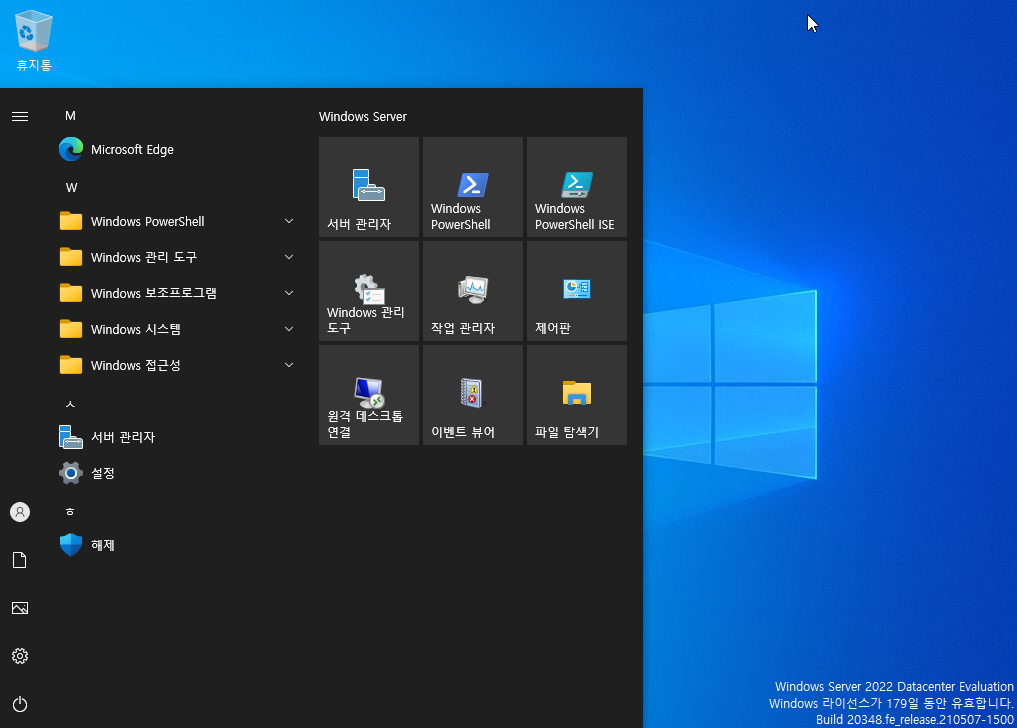Image resolution: width=1017 pixels, height=728 pixels.
Task: Open Documents from Start sidebar
Action: pyautogui.click(x=20, y=560)
